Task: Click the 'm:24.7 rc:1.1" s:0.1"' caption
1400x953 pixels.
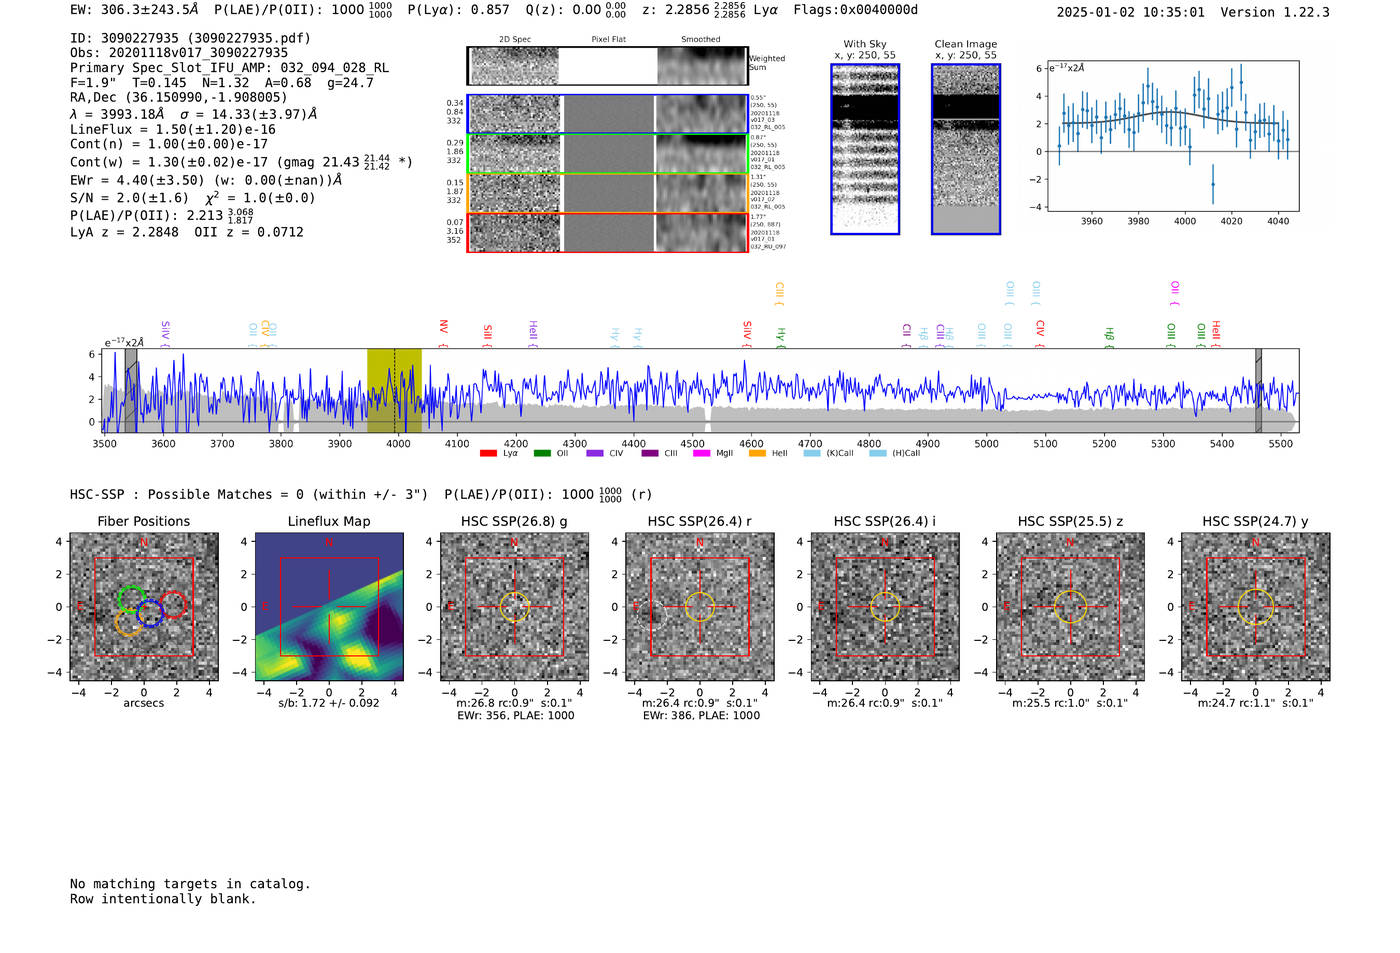Action: [1256, 703]
